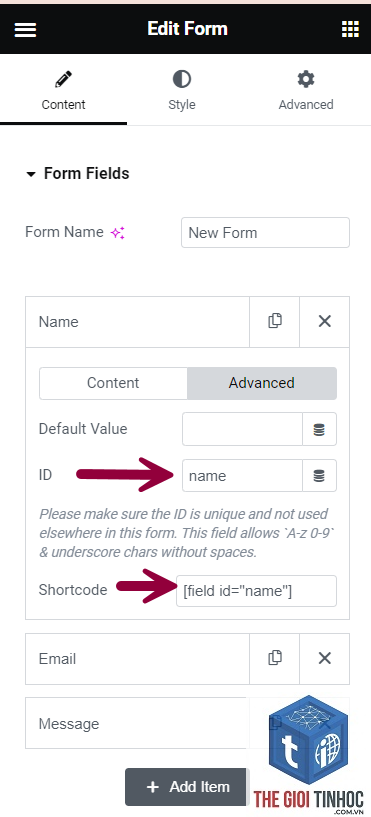Click the Shortcode label

[x=73, y=590]
